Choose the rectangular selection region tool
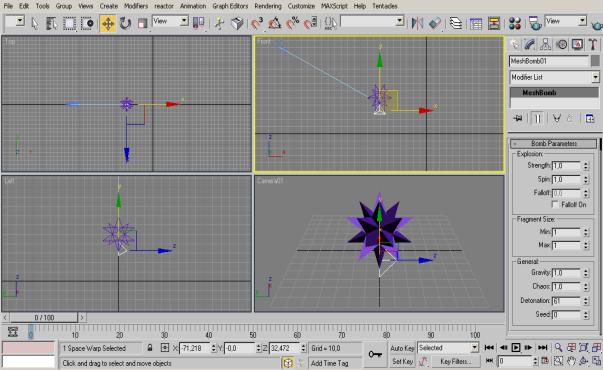 (69, 23)
